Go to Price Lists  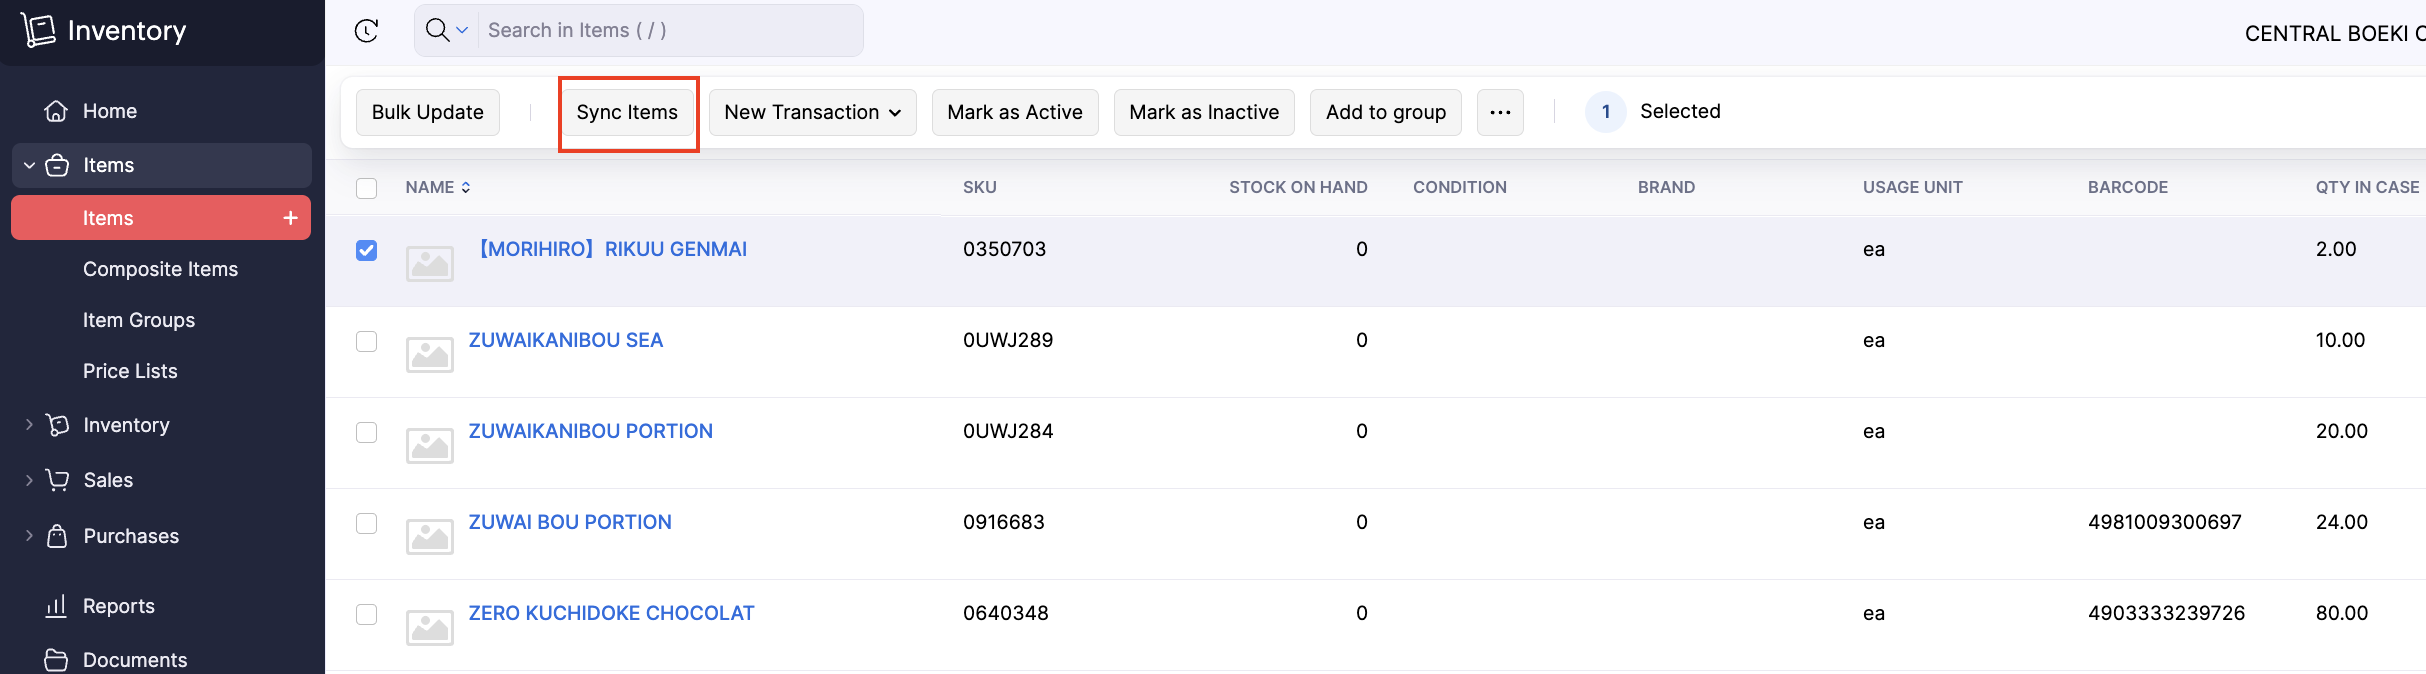coord(130,371)
